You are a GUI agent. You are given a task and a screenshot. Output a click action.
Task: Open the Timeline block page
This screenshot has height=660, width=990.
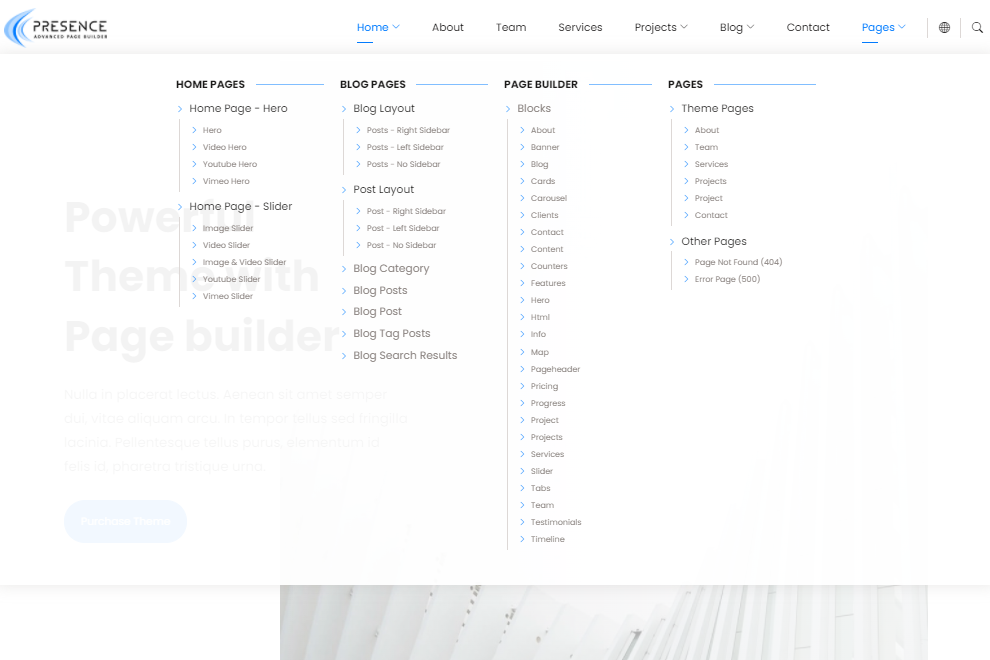click(547, 539)
